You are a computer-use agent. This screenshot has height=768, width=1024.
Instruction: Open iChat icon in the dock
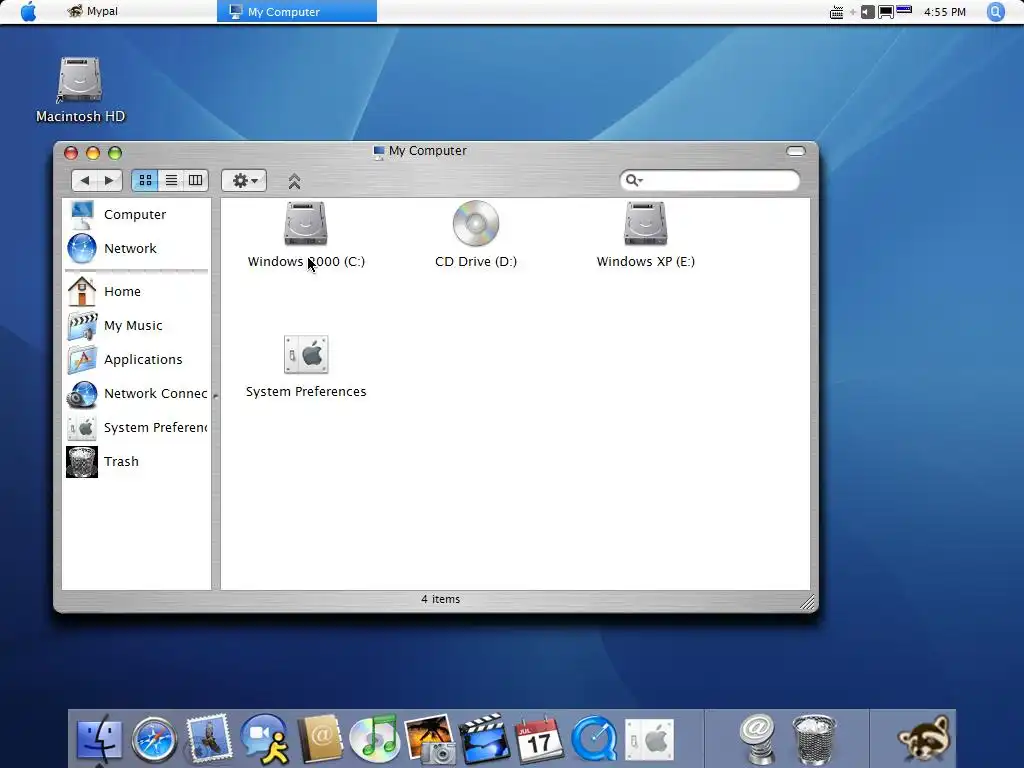coord(264,739)
